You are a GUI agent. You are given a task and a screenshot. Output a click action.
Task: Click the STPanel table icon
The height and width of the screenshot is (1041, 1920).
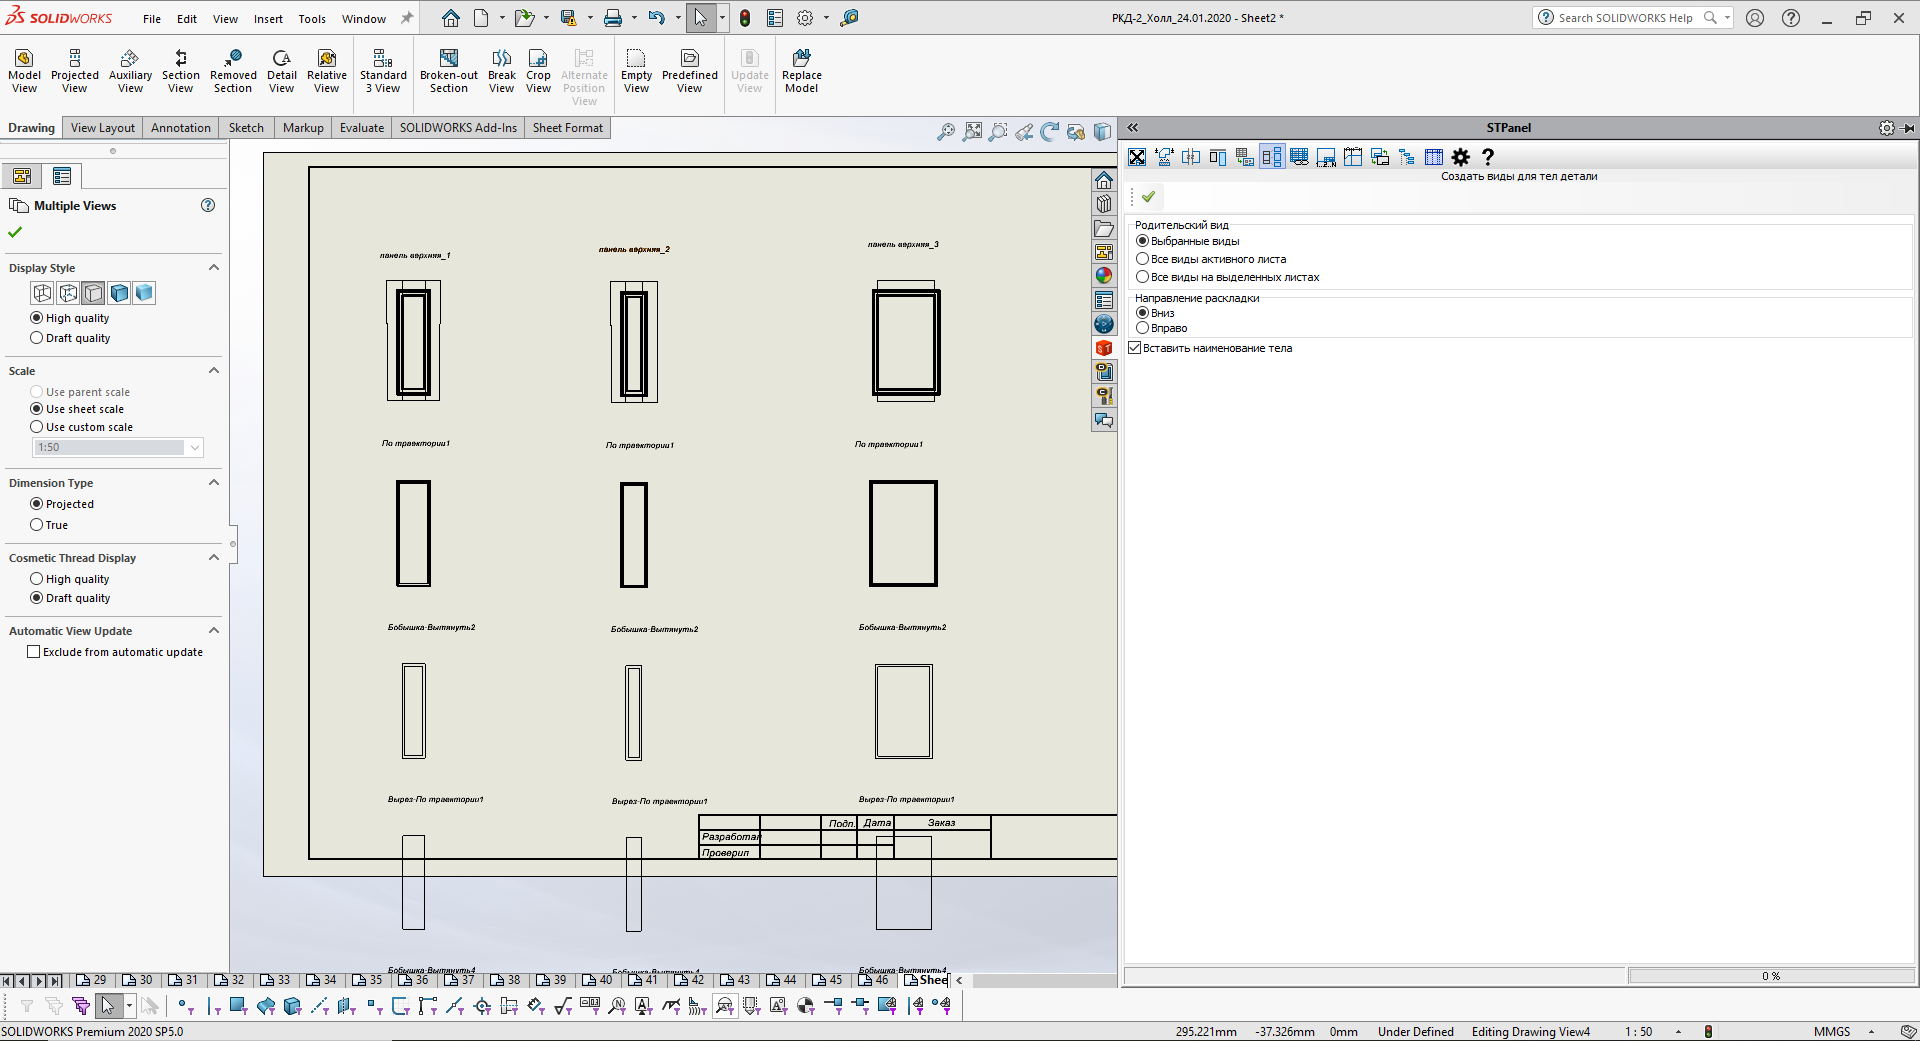coord(1434,157)
